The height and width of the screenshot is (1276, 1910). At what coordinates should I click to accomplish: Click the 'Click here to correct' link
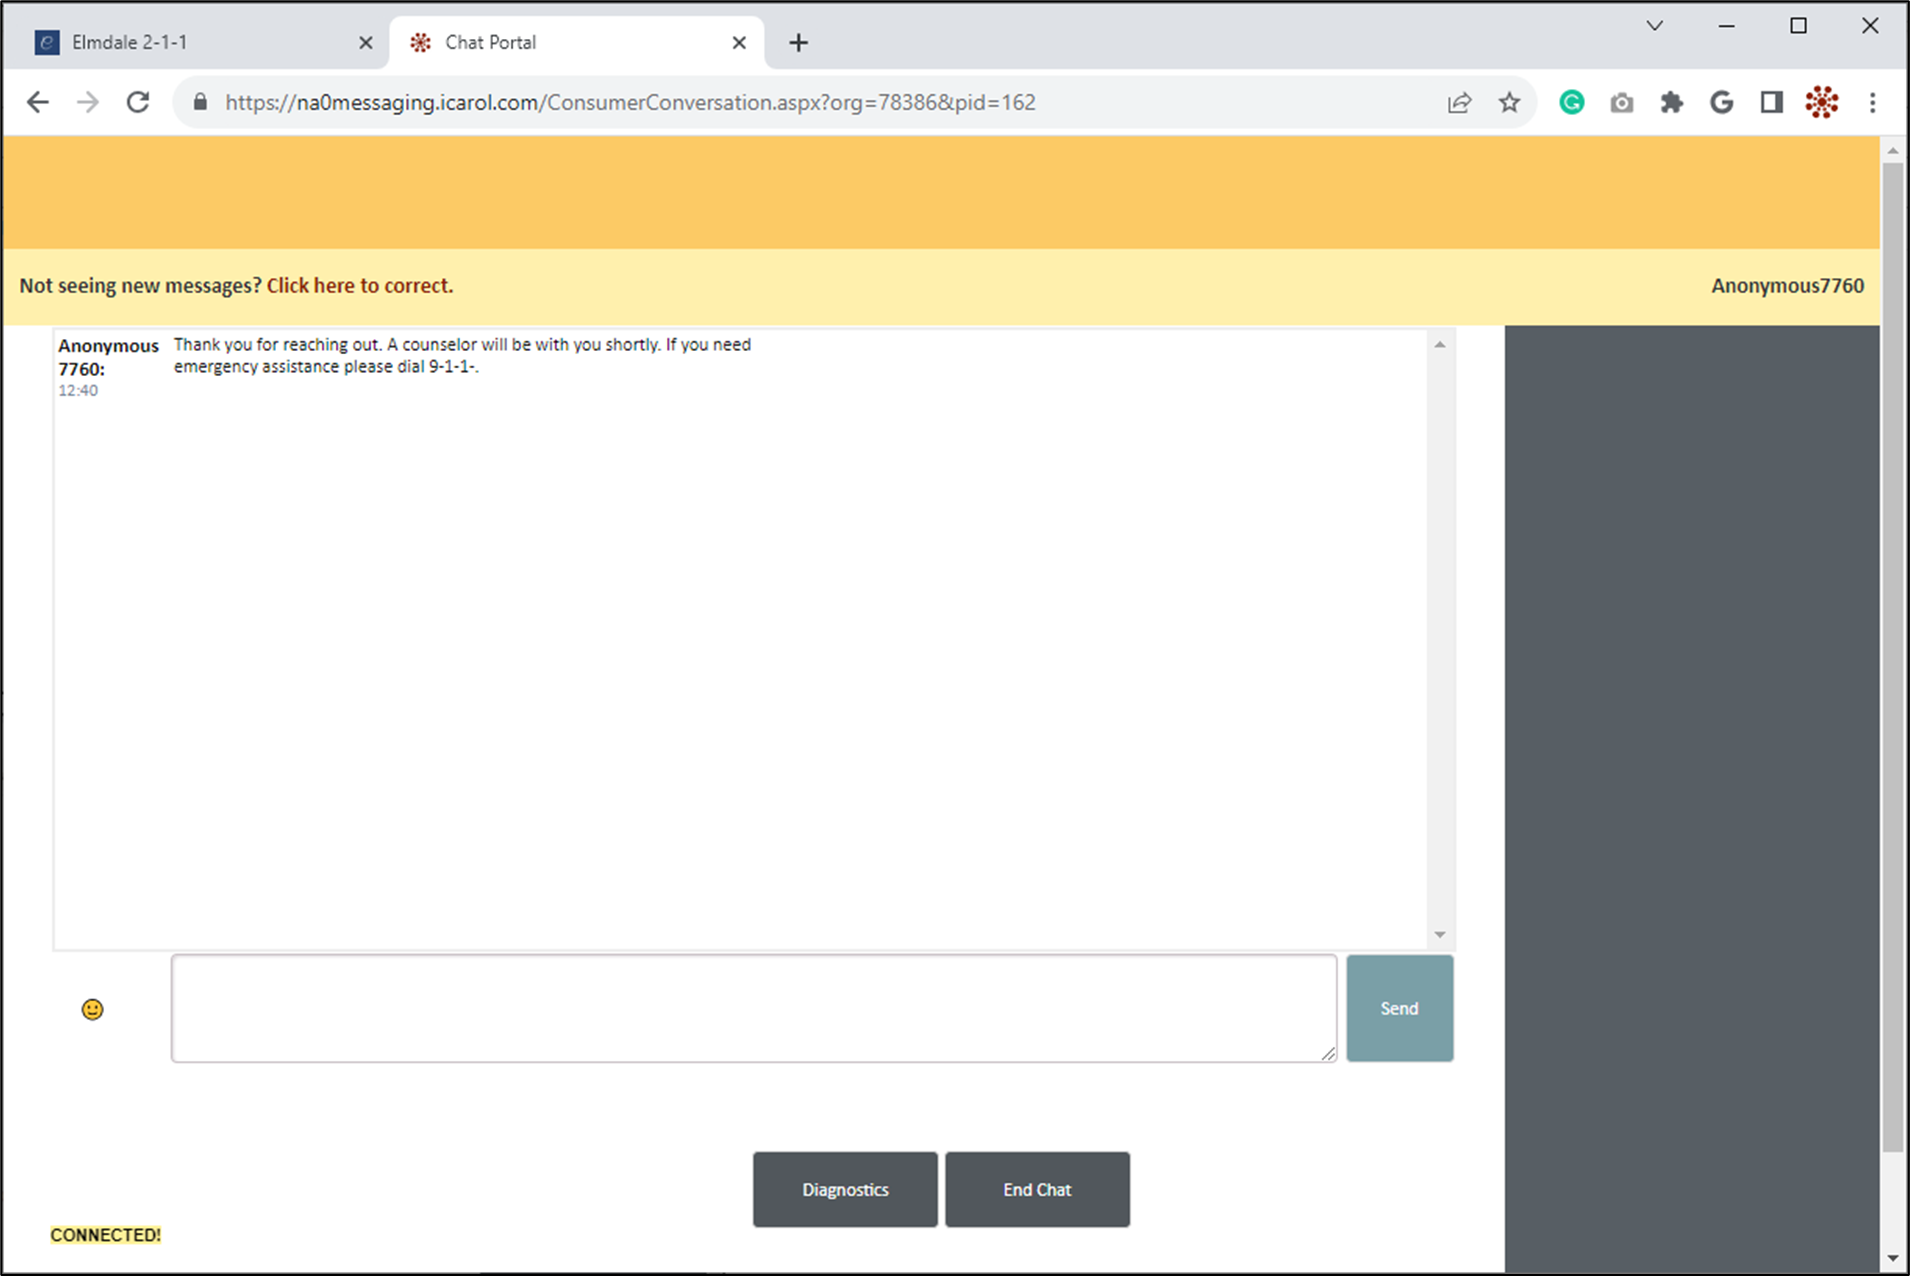coord(359,286)
